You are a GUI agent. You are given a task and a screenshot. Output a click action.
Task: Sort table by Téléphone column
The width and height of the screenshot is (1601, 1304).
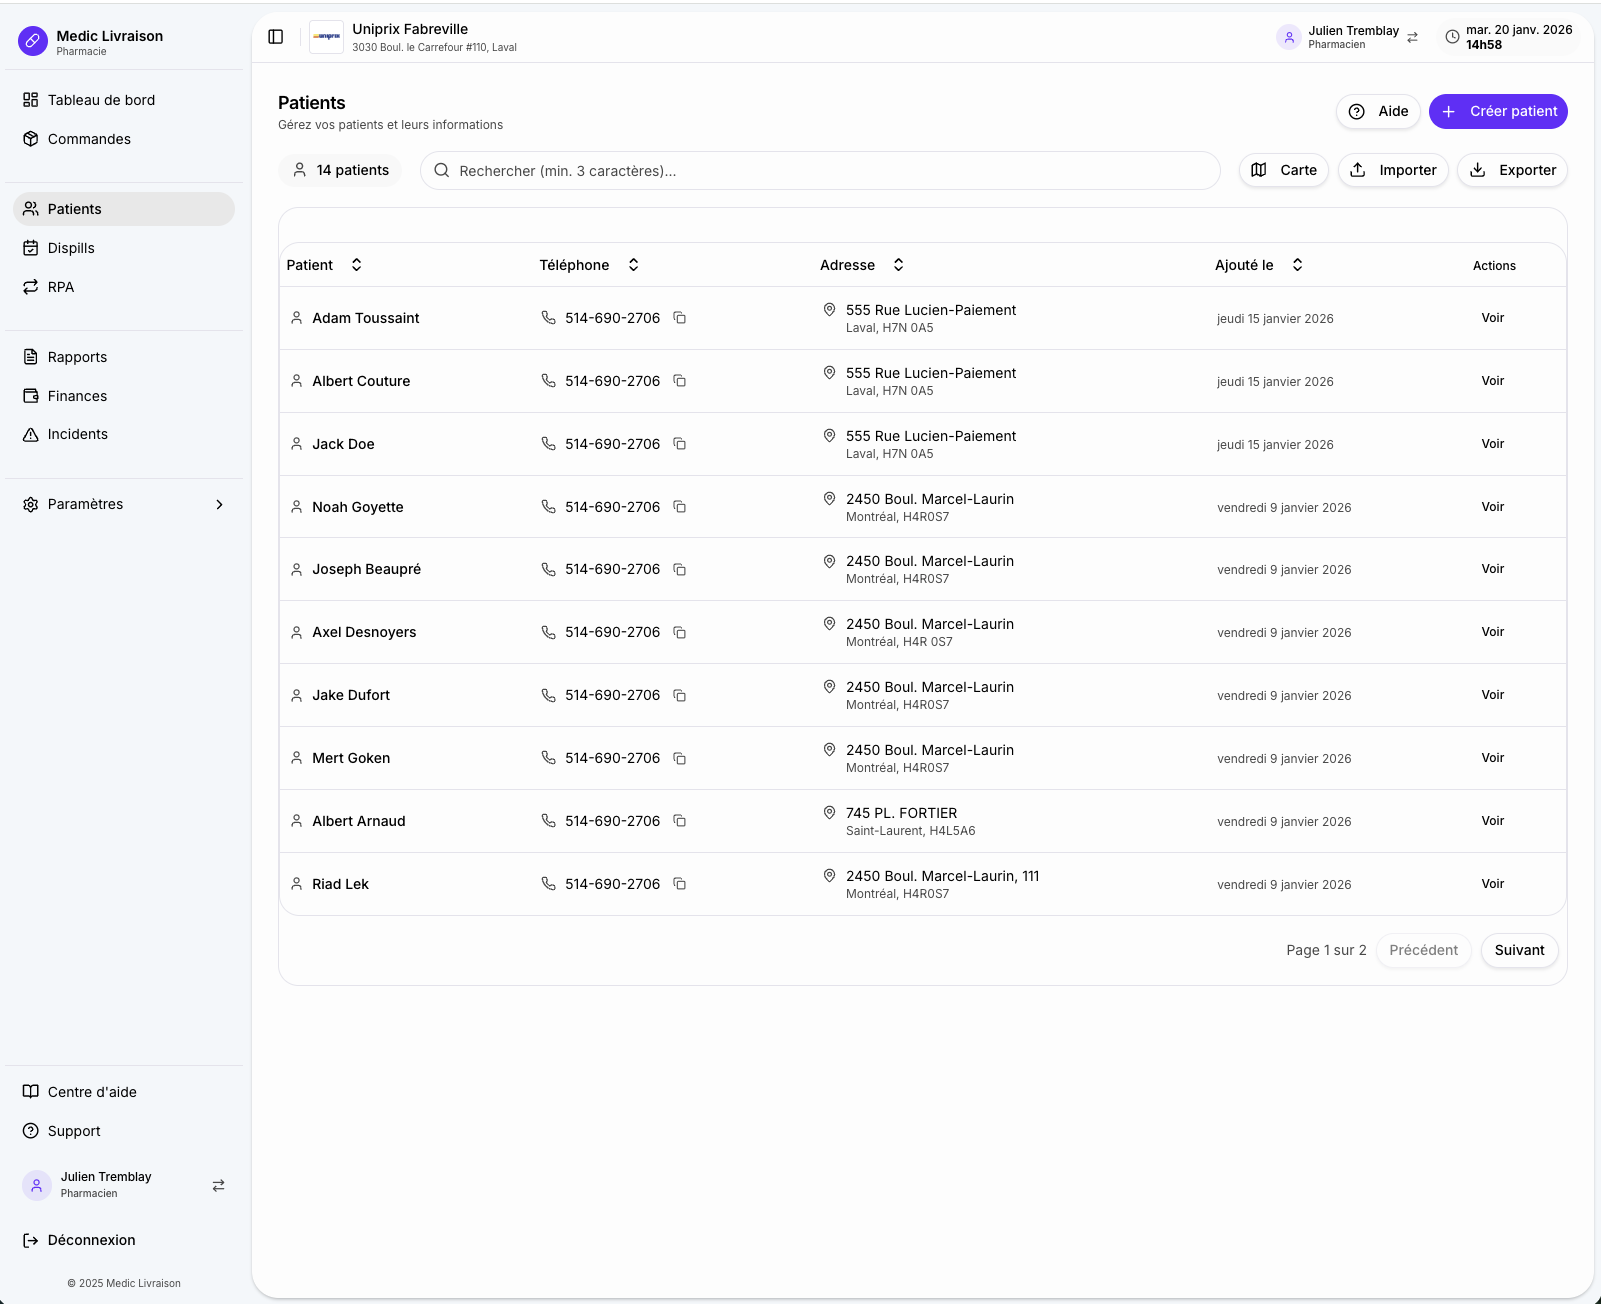click(x=633, y=265)
